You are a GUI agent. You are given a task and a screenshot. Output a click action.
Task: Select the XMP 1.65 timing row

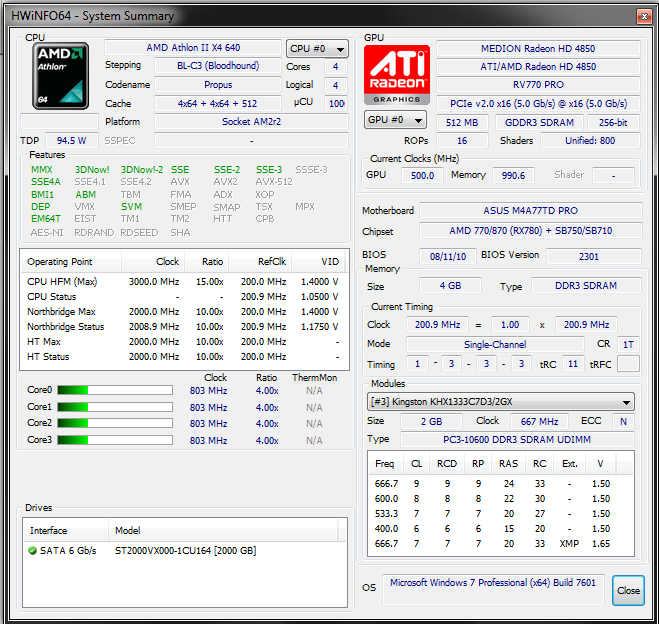[x=500, y=544]
